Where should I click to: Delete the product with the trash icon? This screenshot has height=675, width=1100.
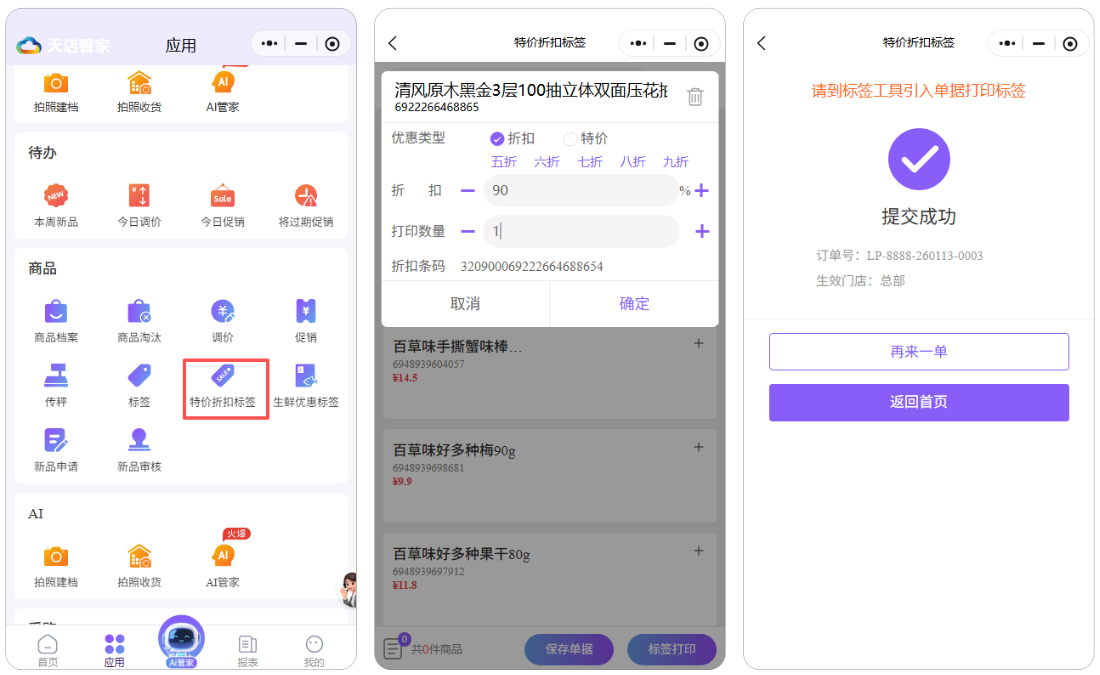(695, 97)
